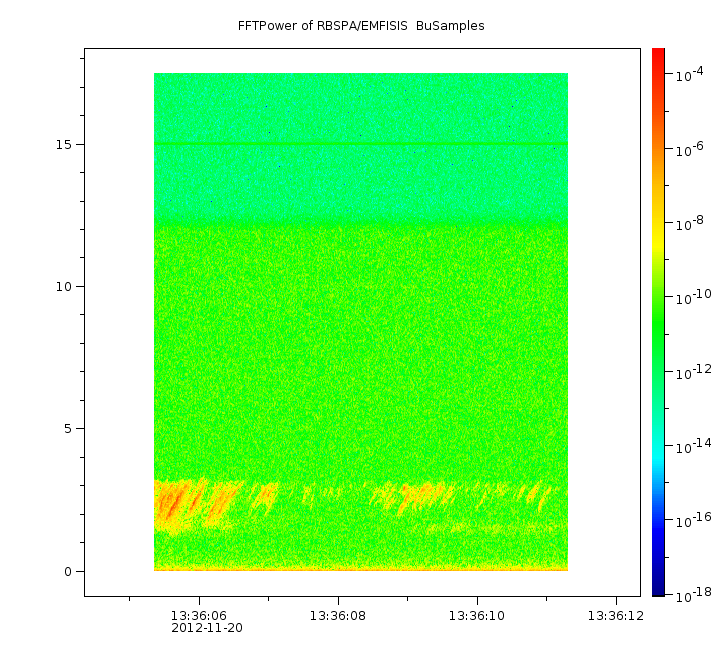
Task: Select the 13:36:08 time axis label
Action: (337, 615)
